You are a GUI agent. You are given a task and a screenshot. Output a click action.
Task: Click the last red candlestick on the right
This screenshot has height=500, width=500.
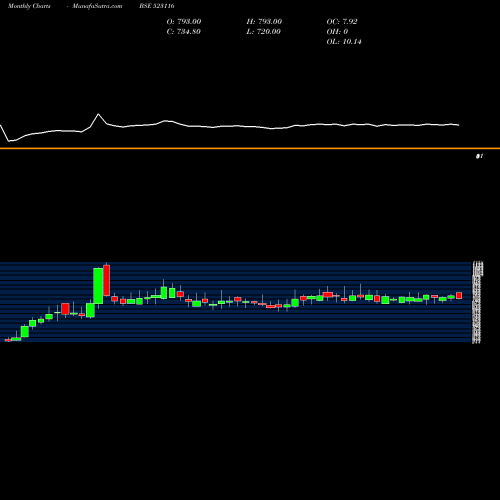coord(459,296)
